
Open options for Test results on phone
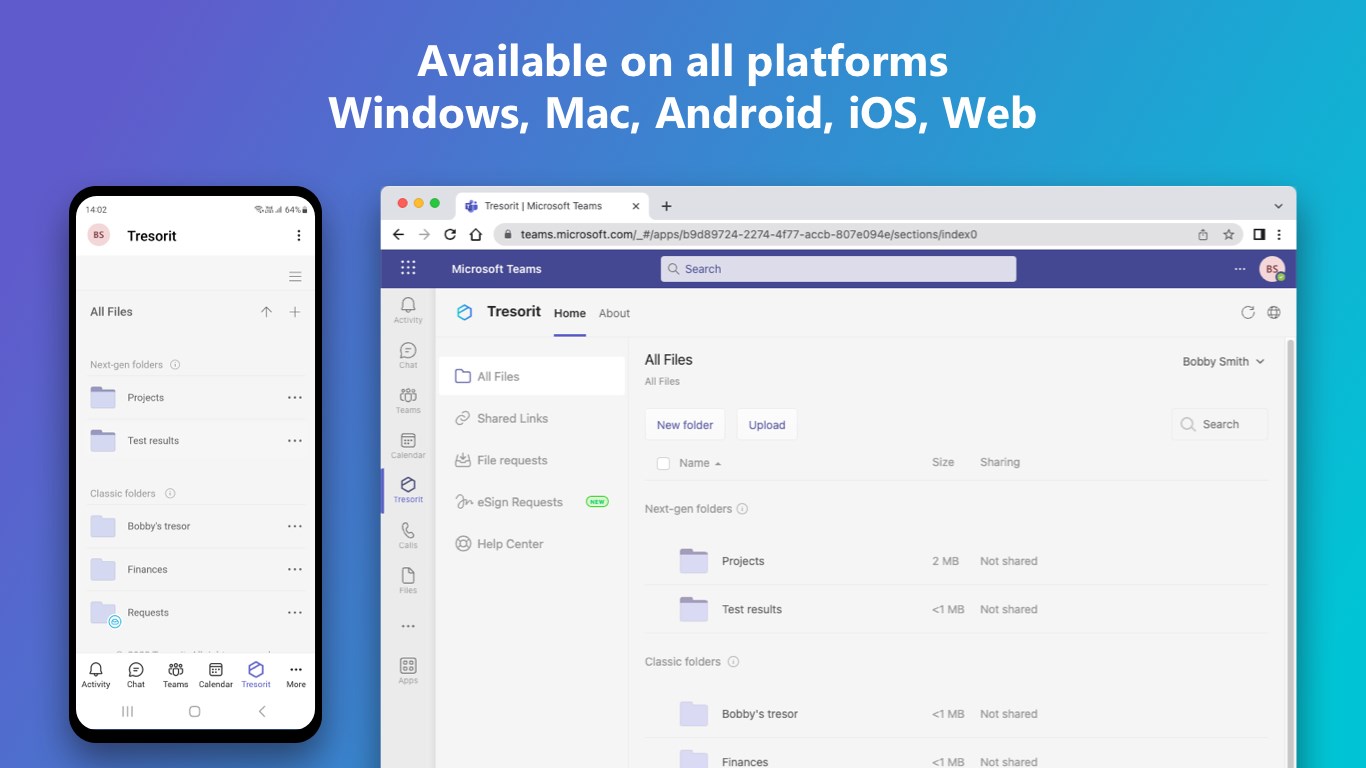pyautogui.click(x=295, y=441)
